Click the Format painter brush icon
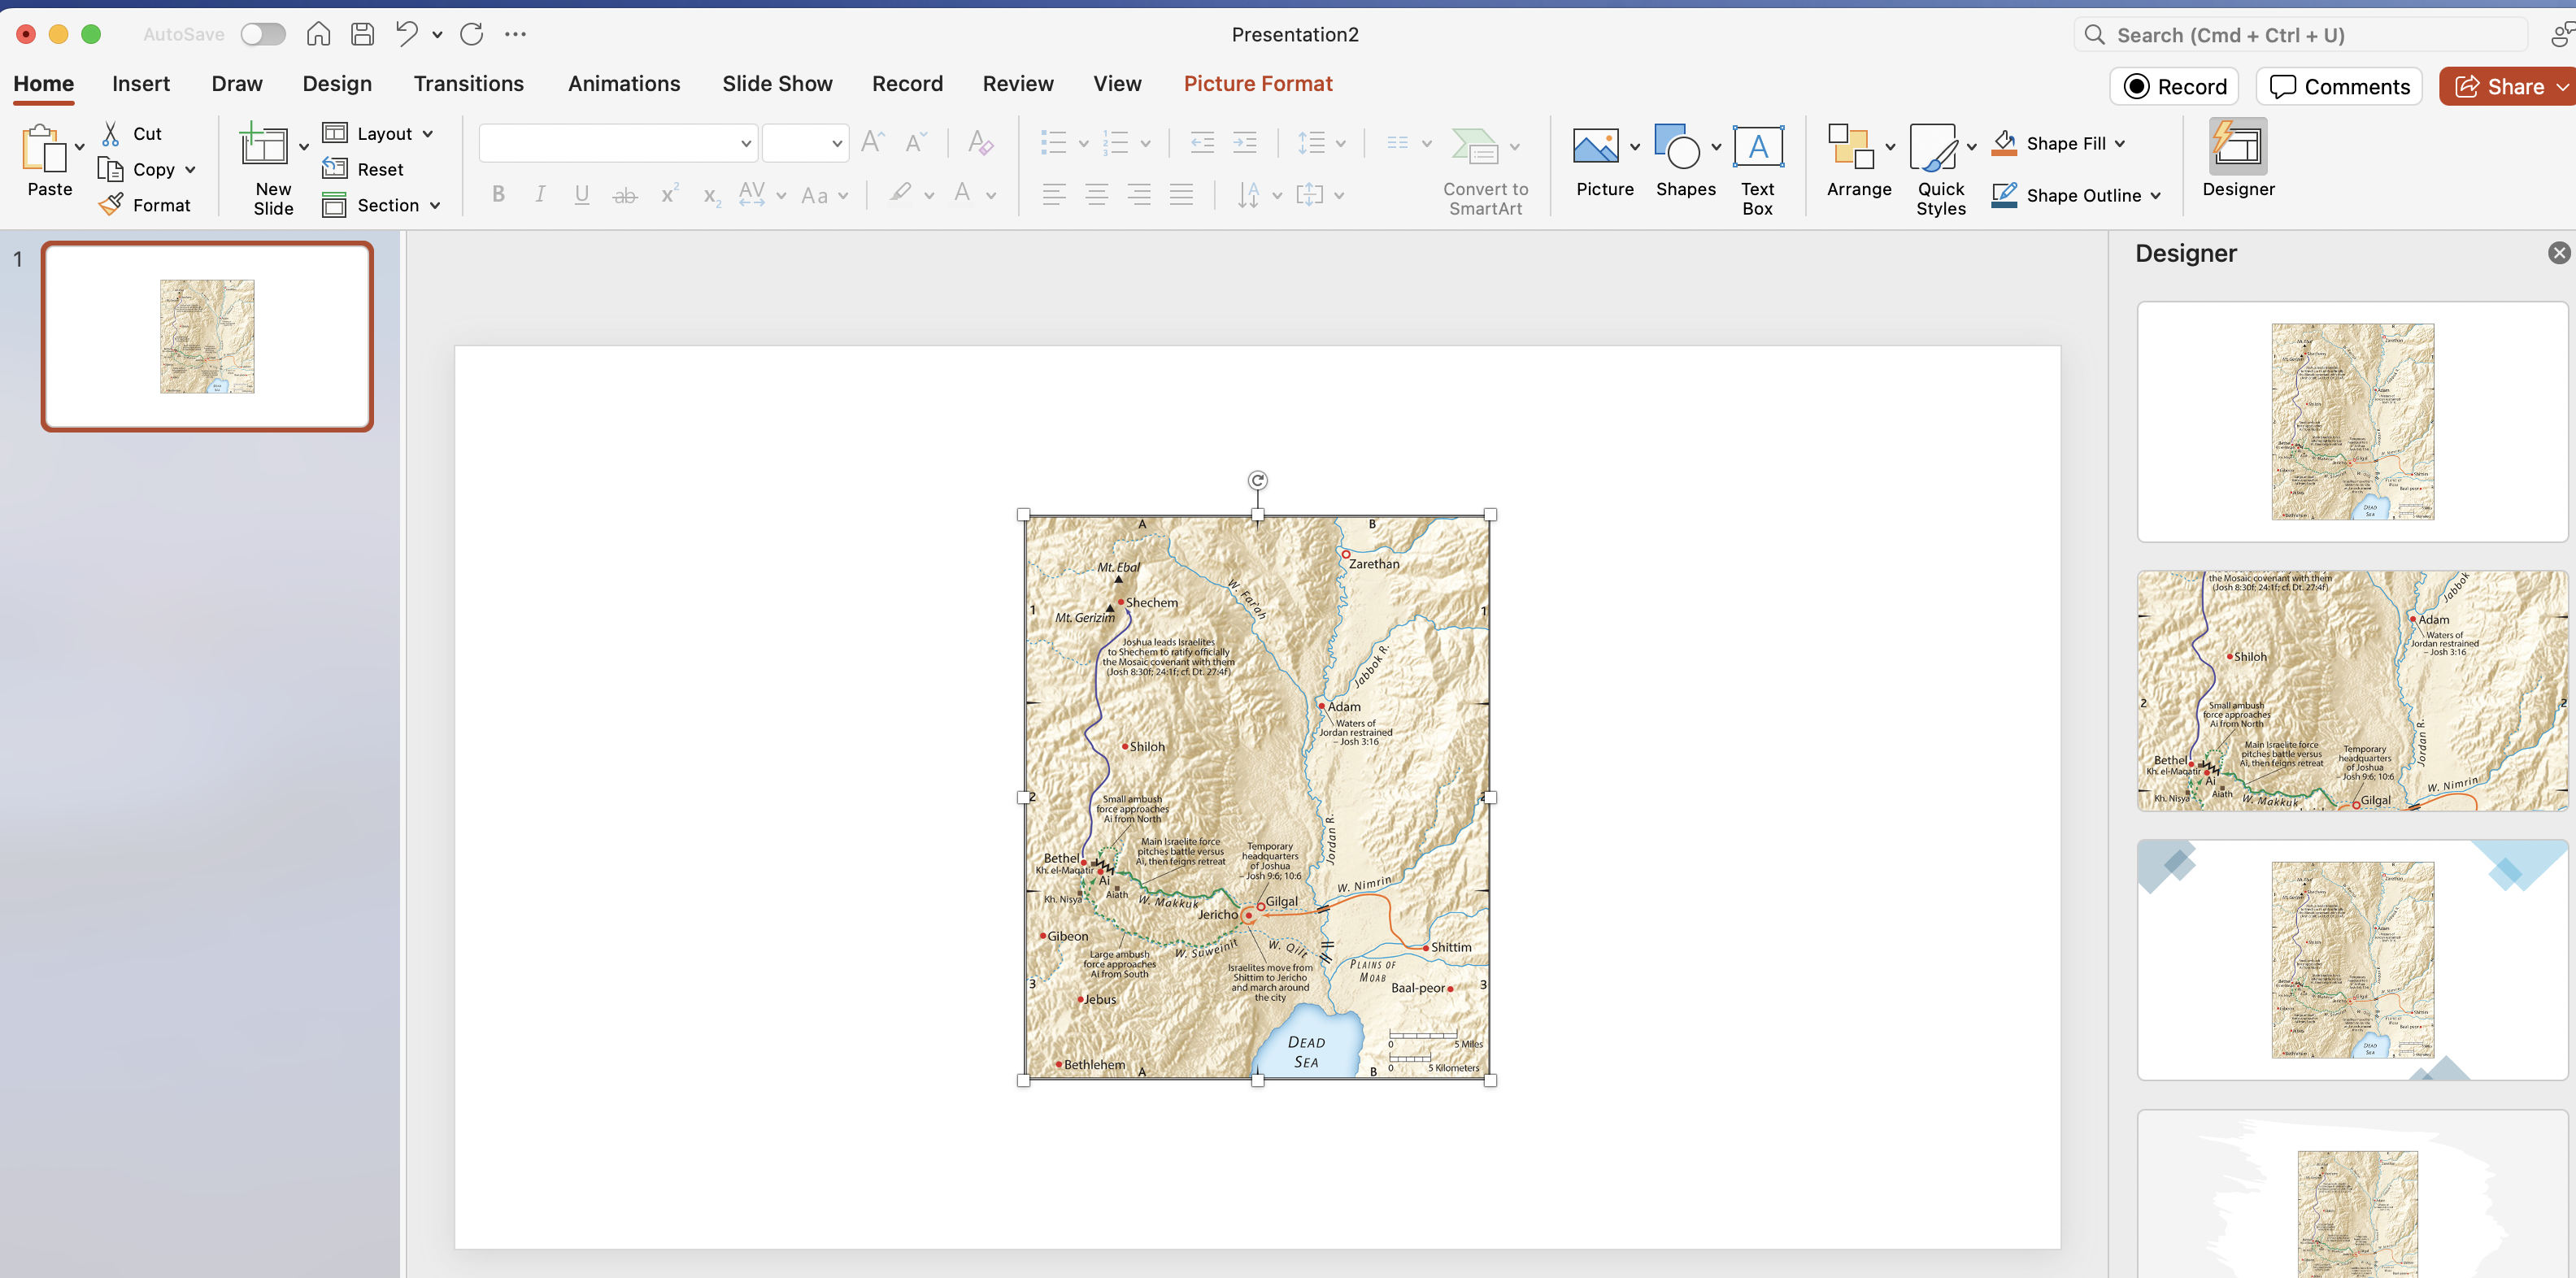 pos(111,205)
